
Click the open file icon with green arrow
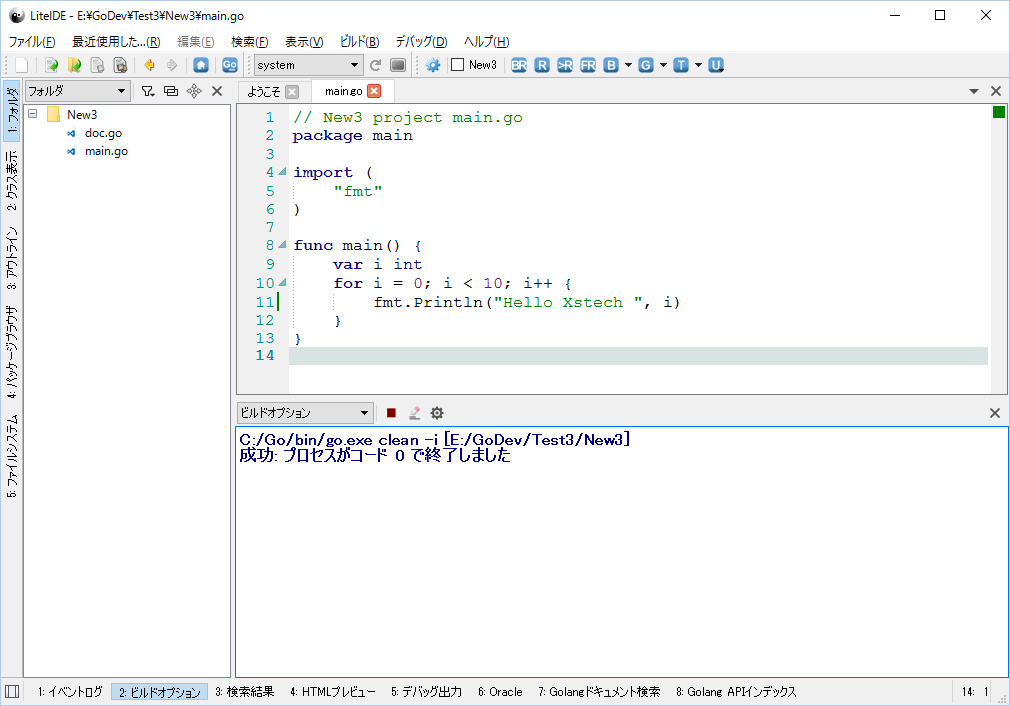[x=52, y=65]
